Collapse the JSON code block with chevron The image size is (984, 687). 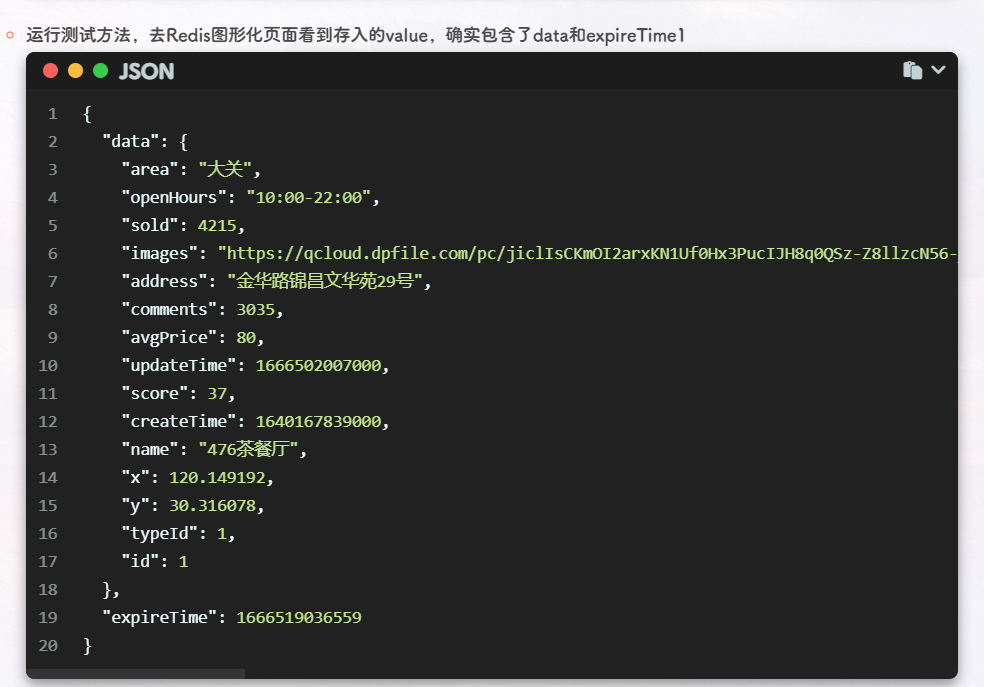click(x=938, y=70)
